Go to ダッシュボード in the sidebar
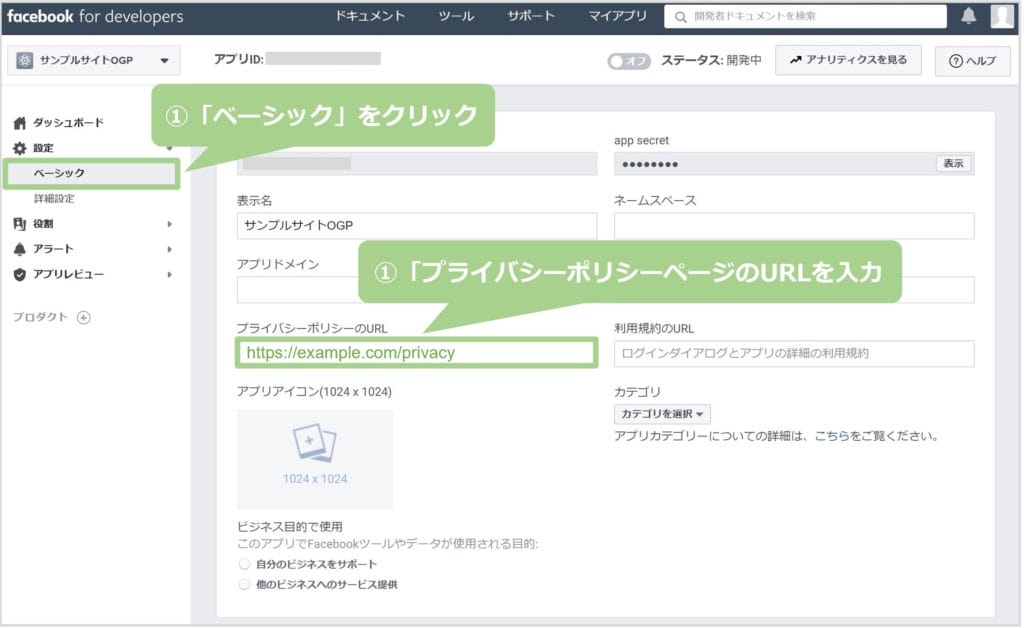Viewport: 1024px width, 628px height. click(69, 123)
